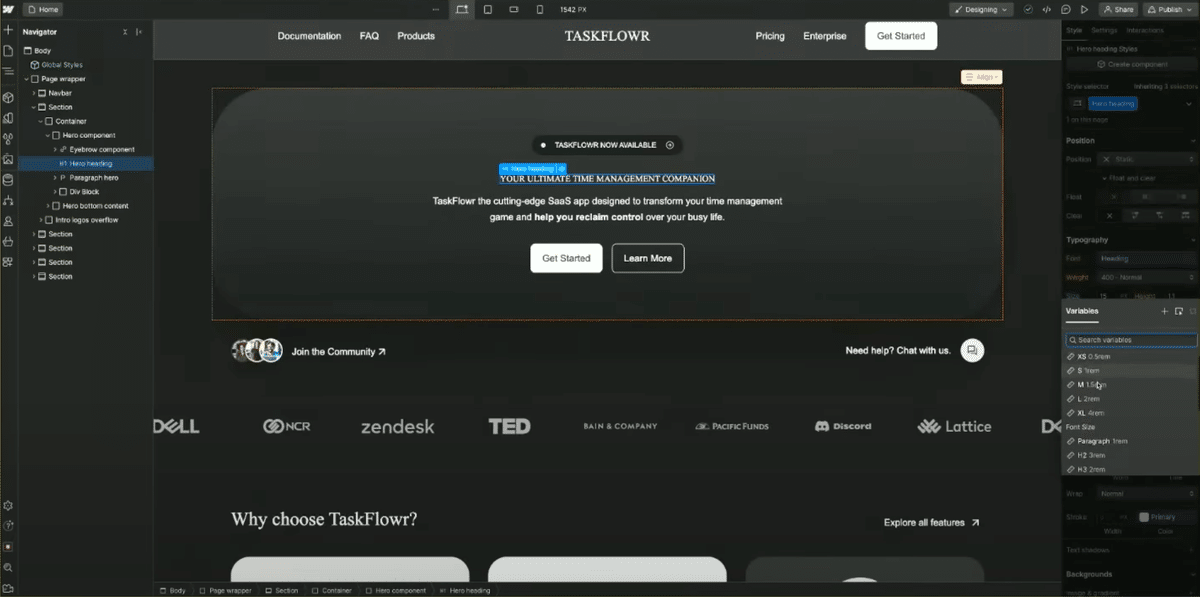Click Hero component in breadcrumb bar
This screenshot has width=1200, height=597.
[x=396, y=591]
